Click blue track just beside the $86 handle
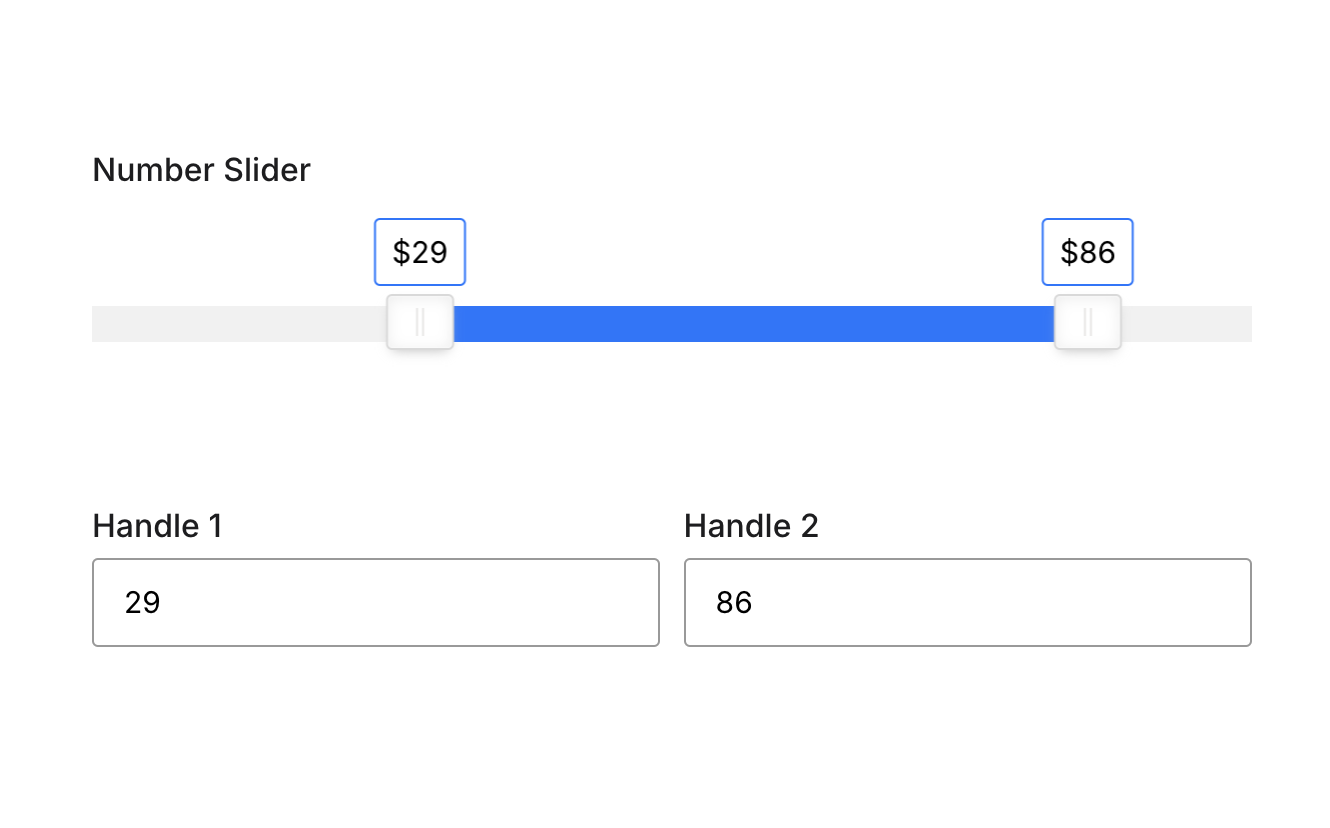Screen dimensions: 1330x828 [1038, 324]
